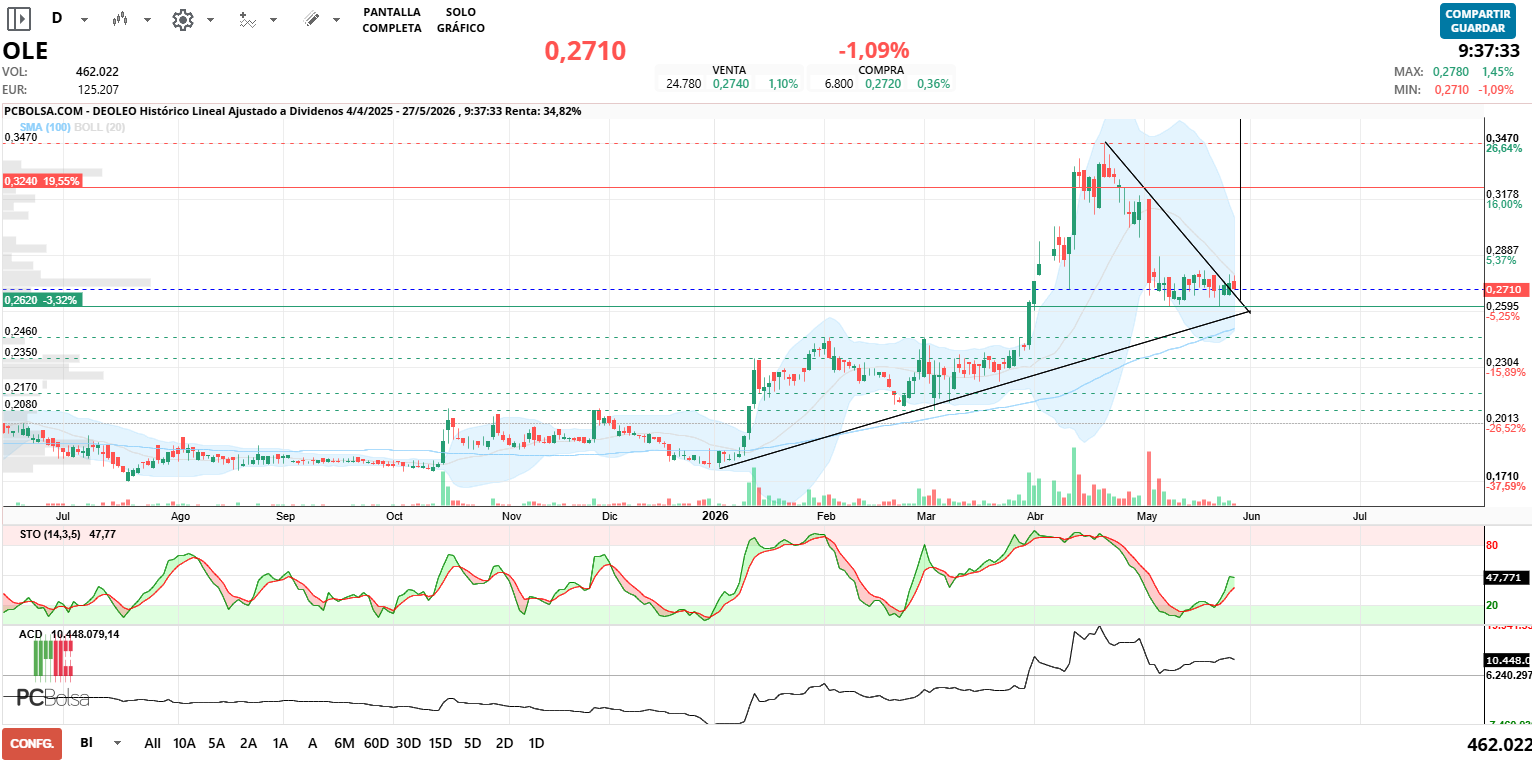Expand the D timeframe dropdown arrow
1536x766 pixels.
(x=84, y=20)
